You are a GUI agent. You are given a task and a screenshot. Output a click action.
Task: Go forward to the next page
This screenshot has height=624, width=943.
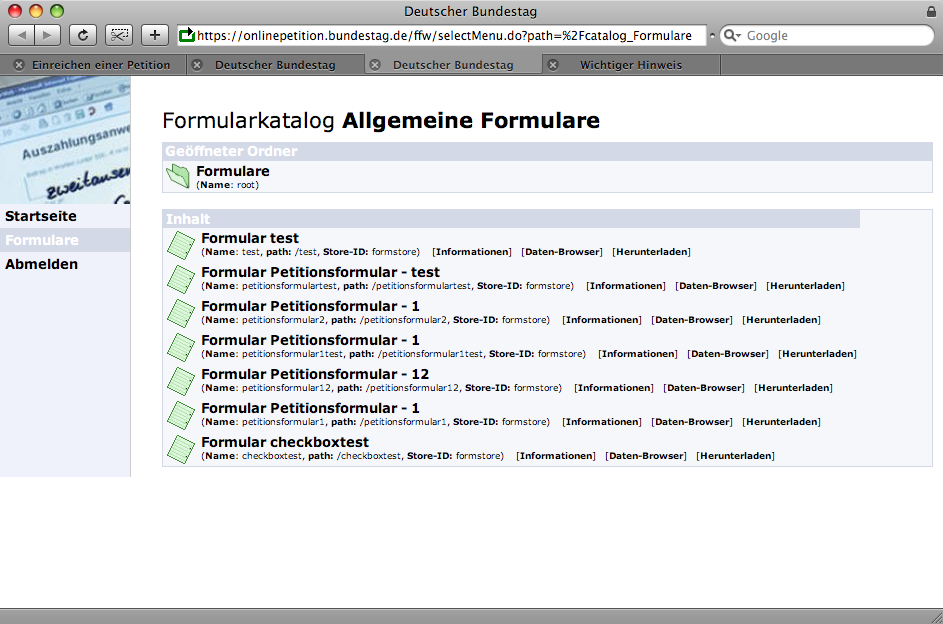coord(47,35)
